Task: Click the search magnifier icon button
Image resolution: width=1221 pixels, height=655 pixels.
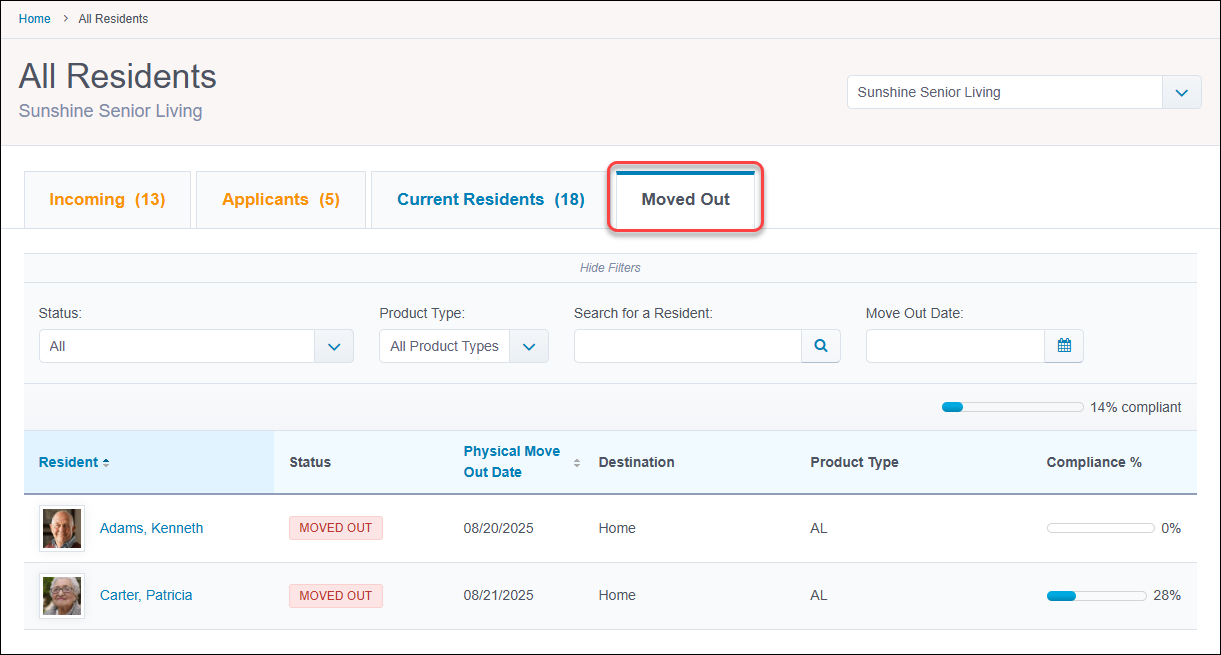Action: click(821, 346)
